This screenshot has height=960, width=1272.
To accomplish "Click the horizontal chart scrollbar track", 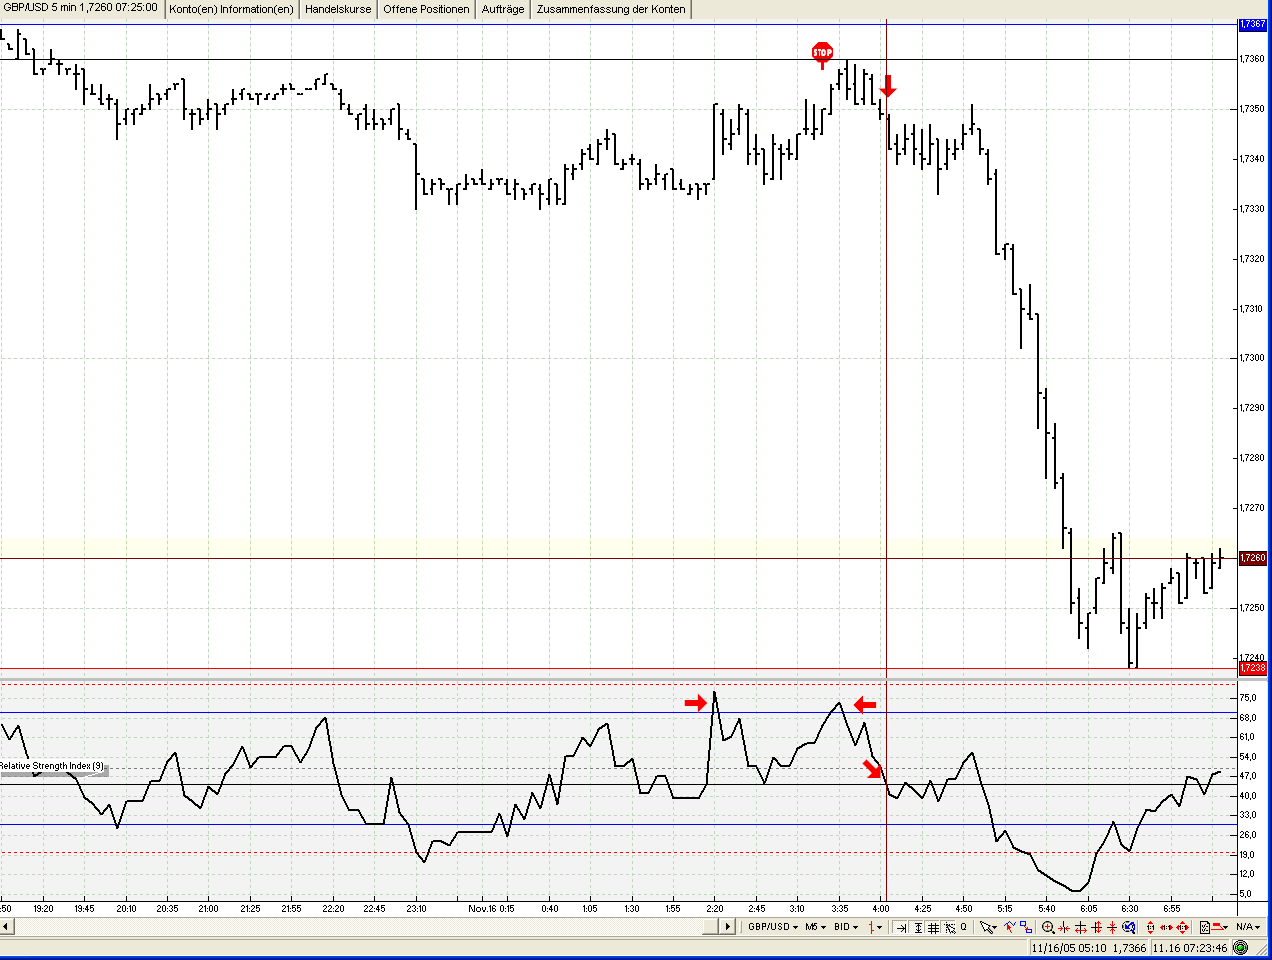I will [360, 927].
